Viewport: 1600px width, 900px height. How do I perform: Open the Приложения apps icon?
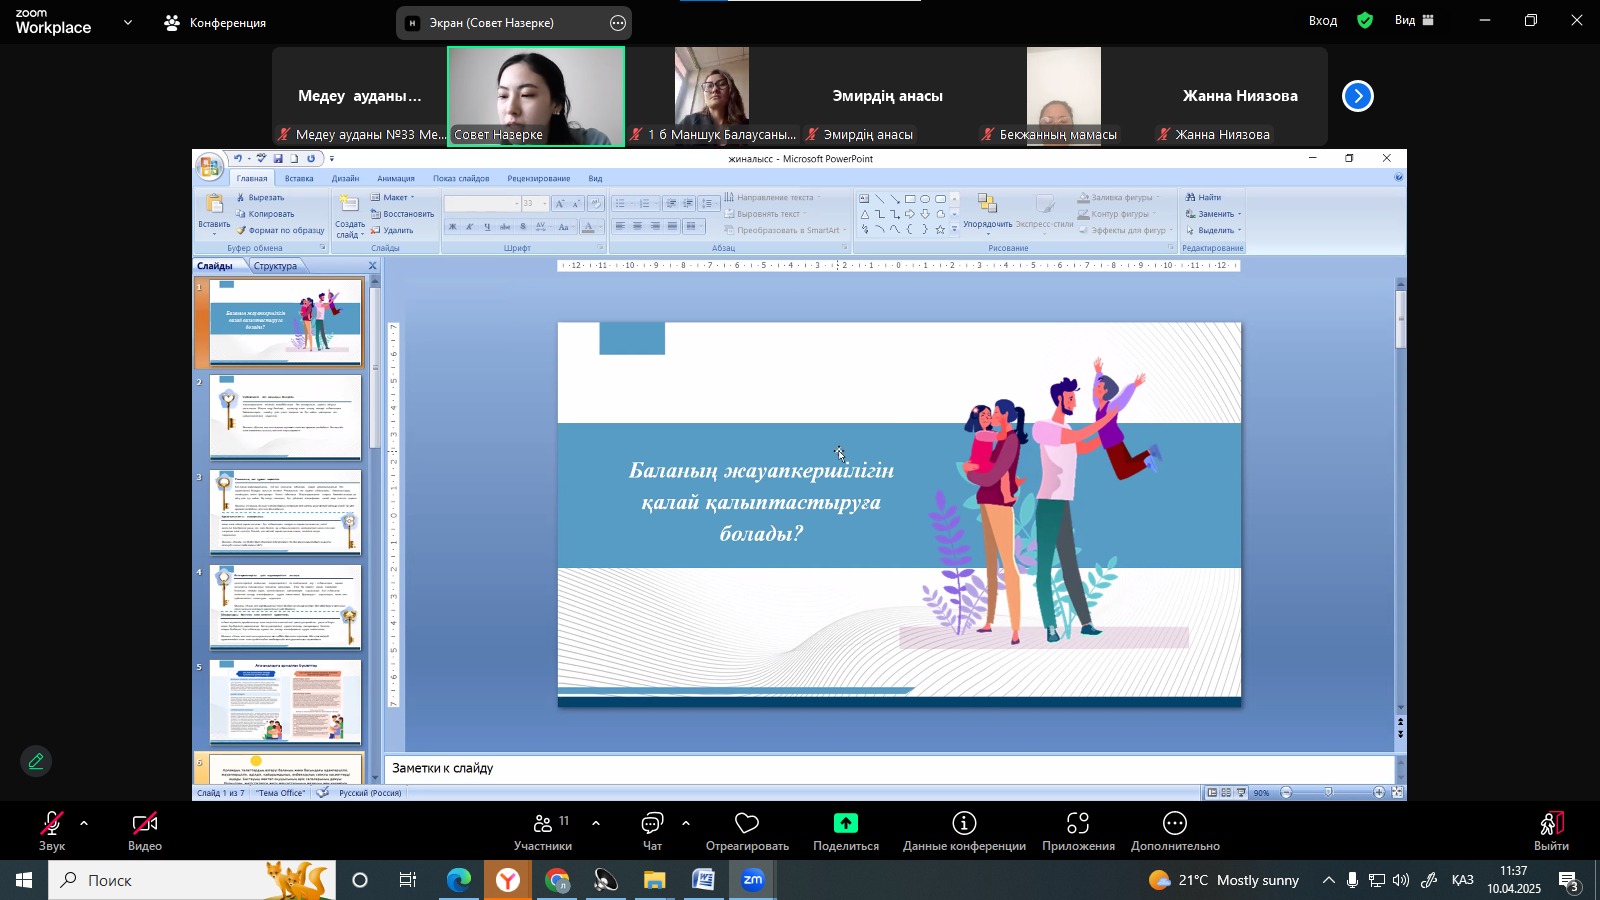(x=1077, y=824)
